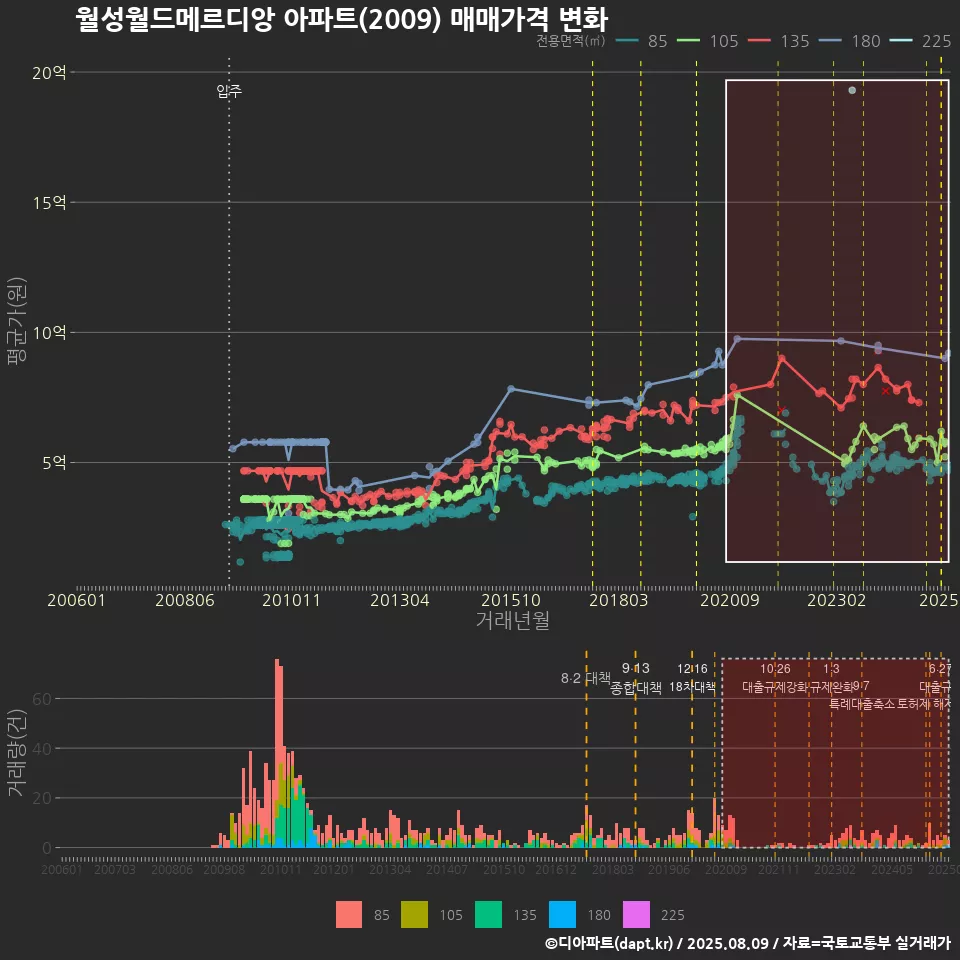Click the 거래량(건) axis title

[x=17, y=752]
